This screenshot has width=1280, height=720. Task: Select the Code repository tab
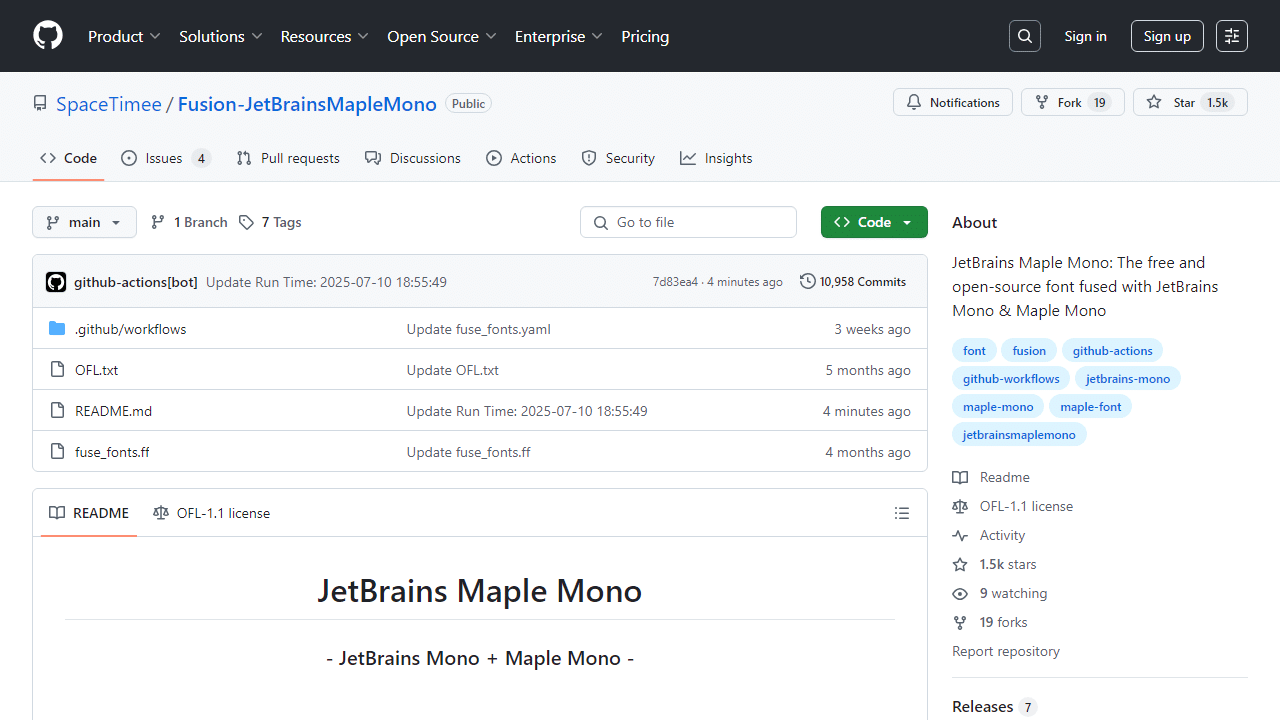point(69,158)
